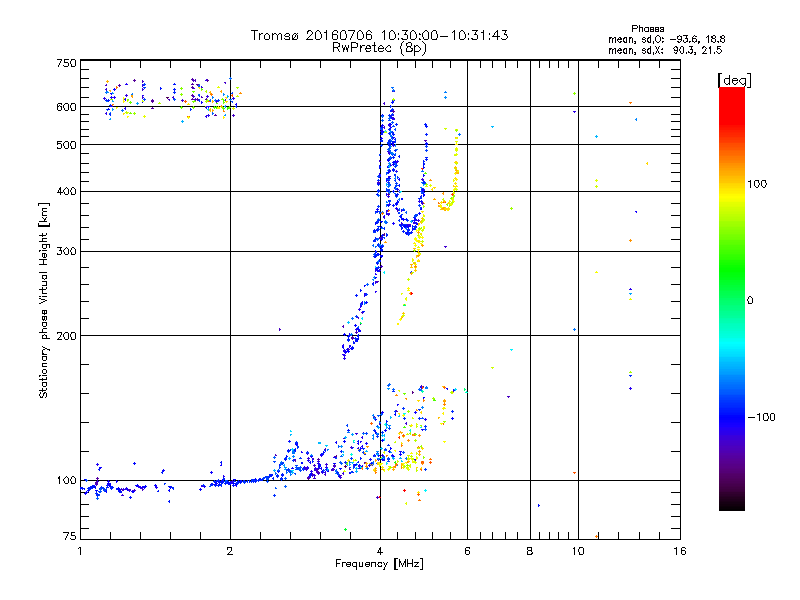Click the black bottom of the color bar
The height and width of the screenshot is (600, 800).
(732, 503)
